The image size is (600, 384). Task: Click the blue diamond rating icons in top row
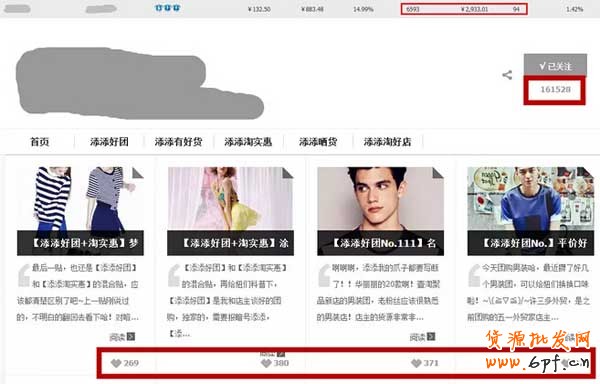pyautogui.click(x=167, y=8)
